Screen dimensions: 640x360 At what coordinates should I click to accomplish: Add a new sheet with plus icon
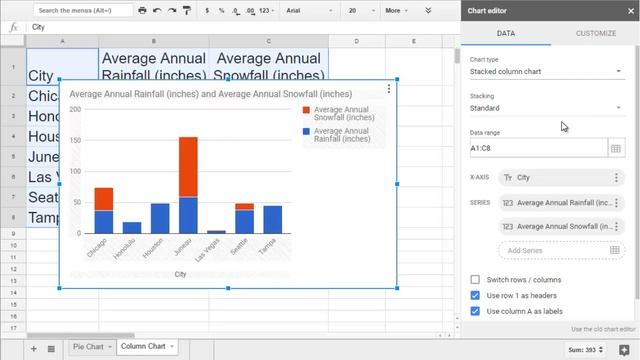coord(34,349)
